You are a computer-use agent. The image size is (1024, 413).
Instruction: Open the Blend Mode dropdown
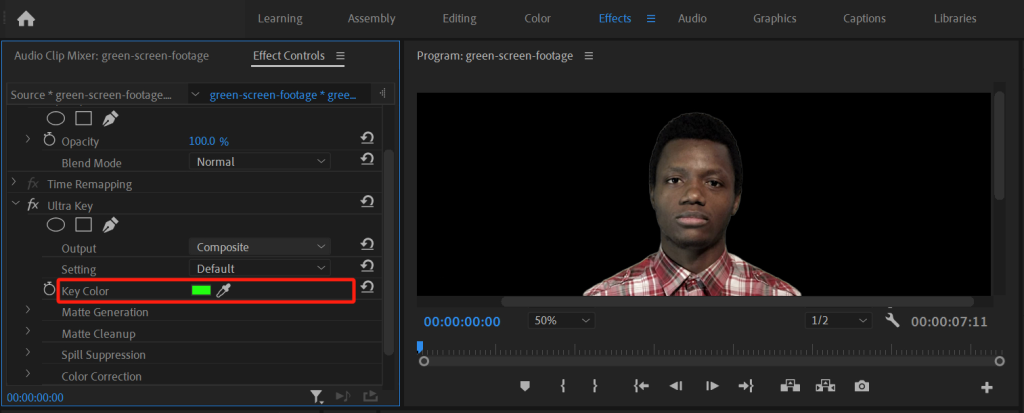click(x=260, y=162)
